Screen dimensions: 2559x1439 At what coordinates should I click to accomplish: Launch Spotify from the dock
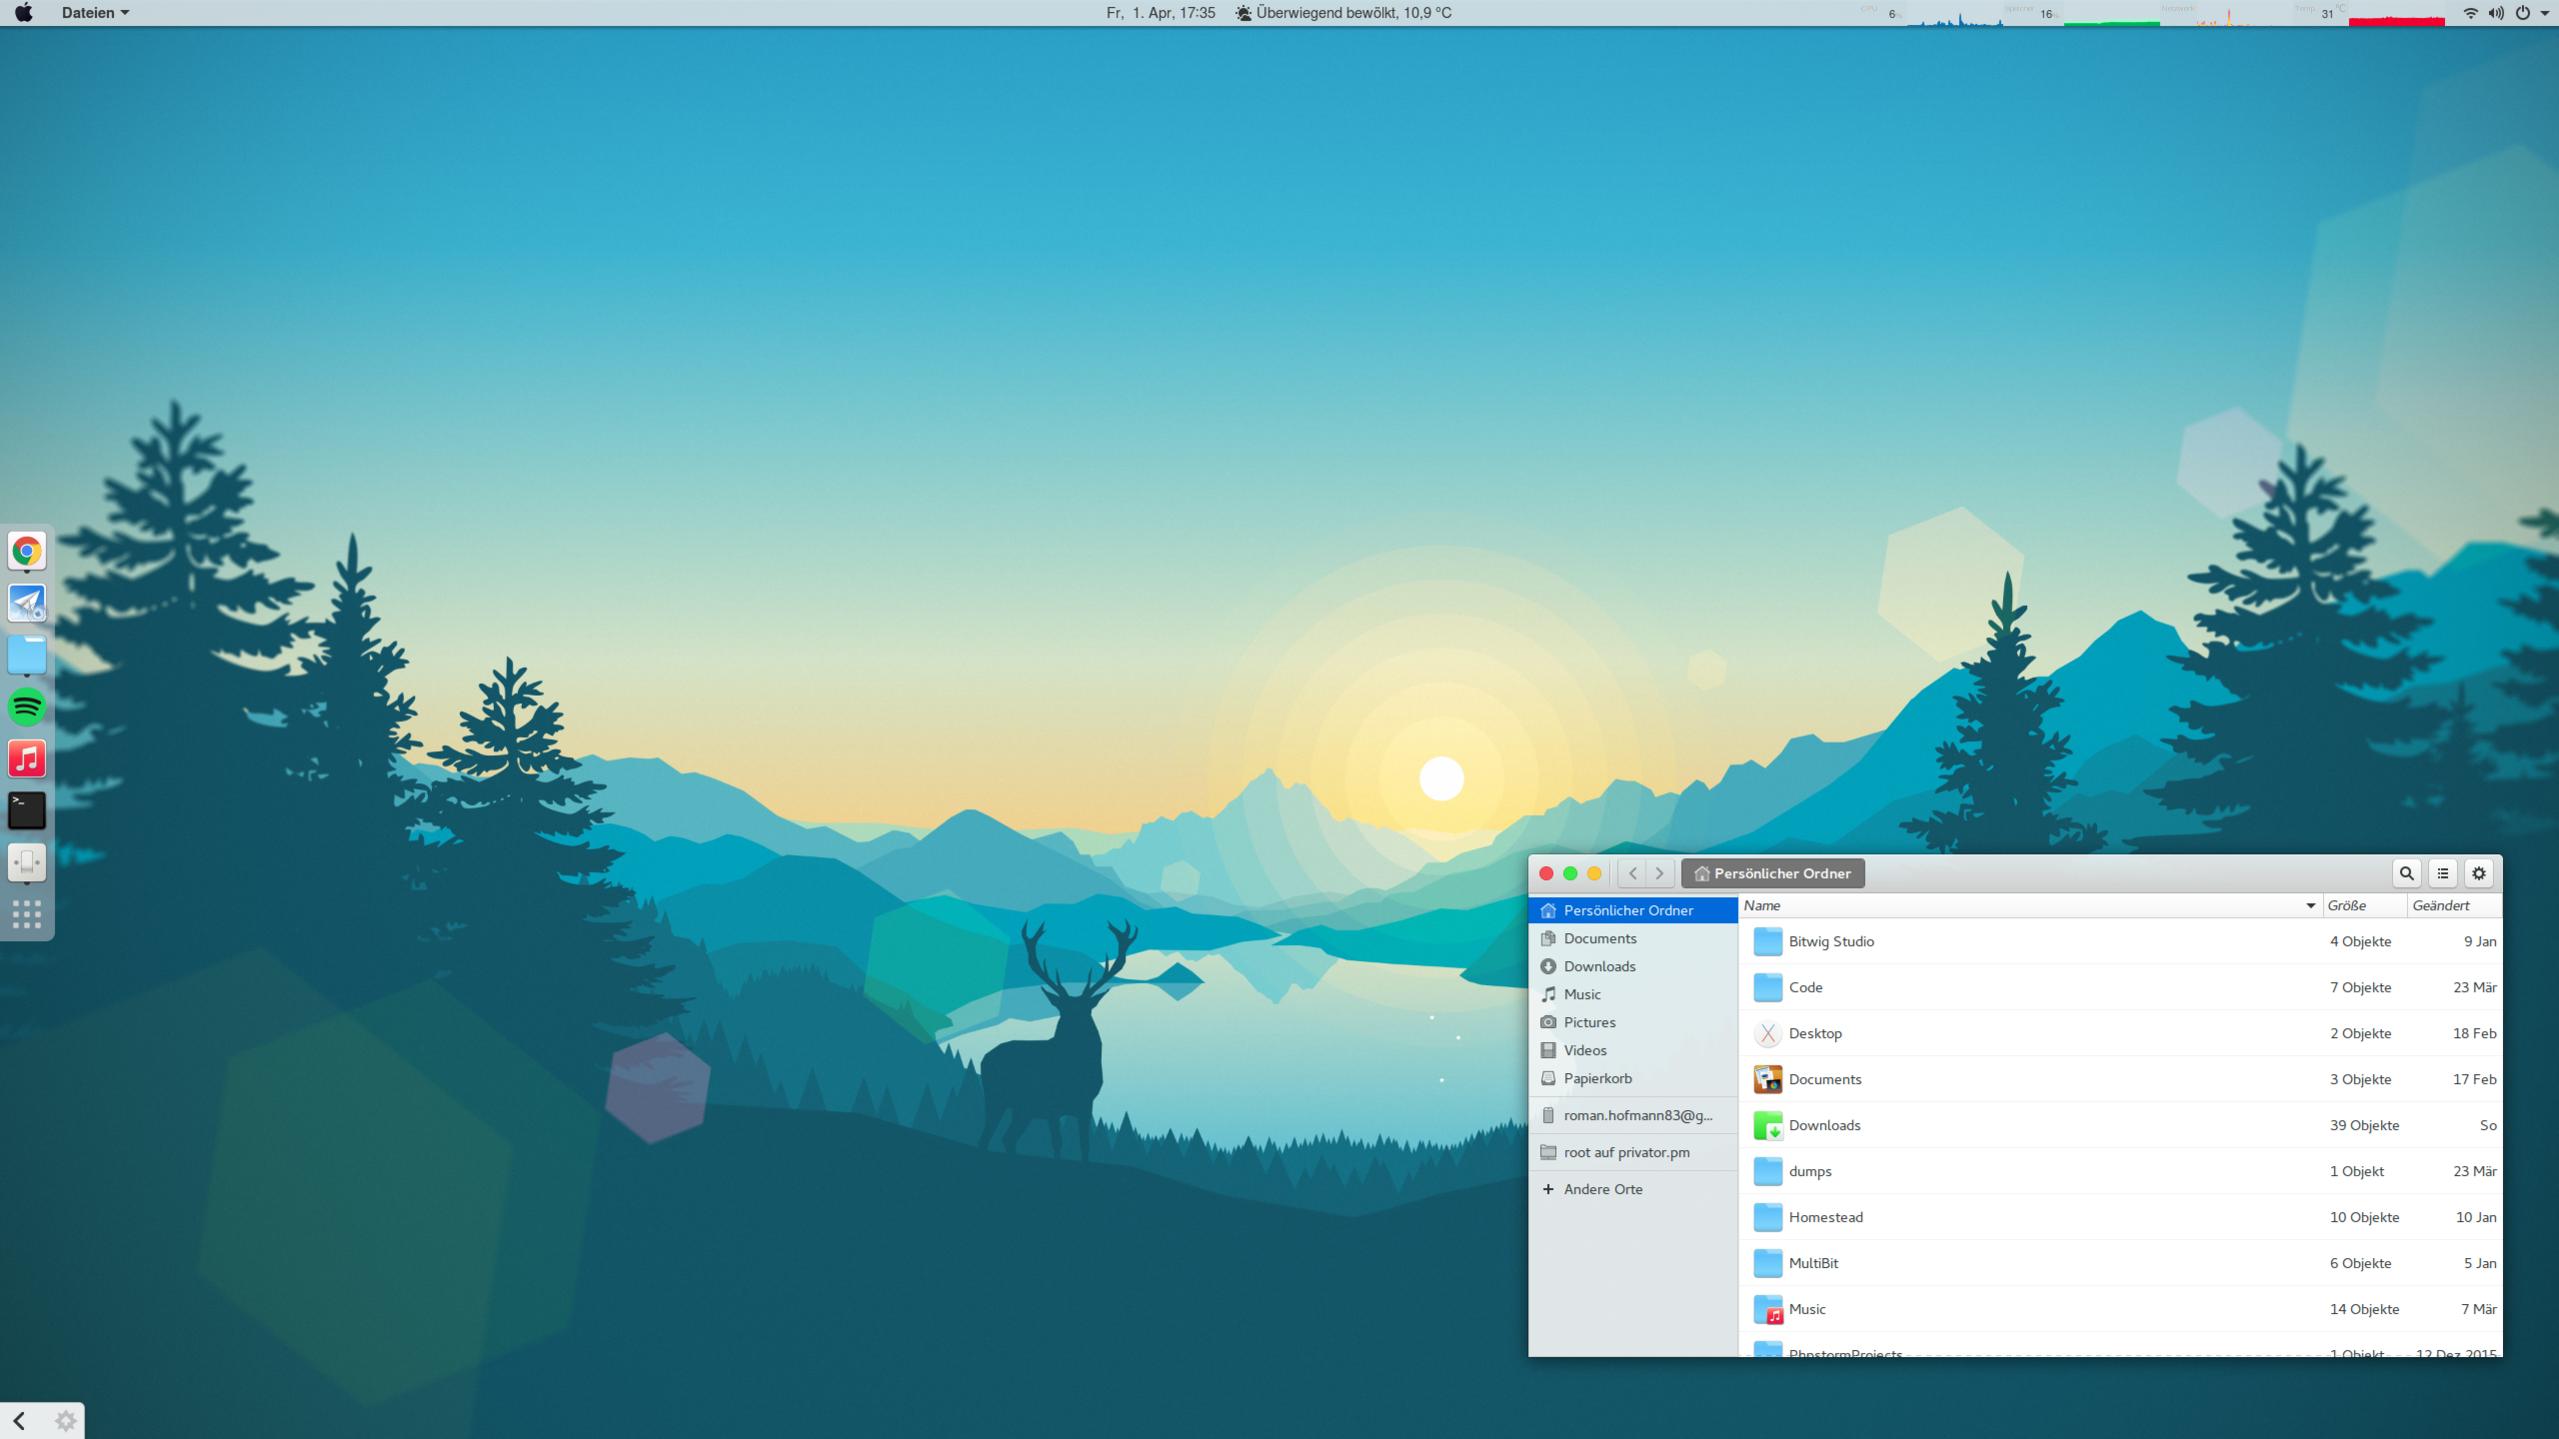coord(27,707)
